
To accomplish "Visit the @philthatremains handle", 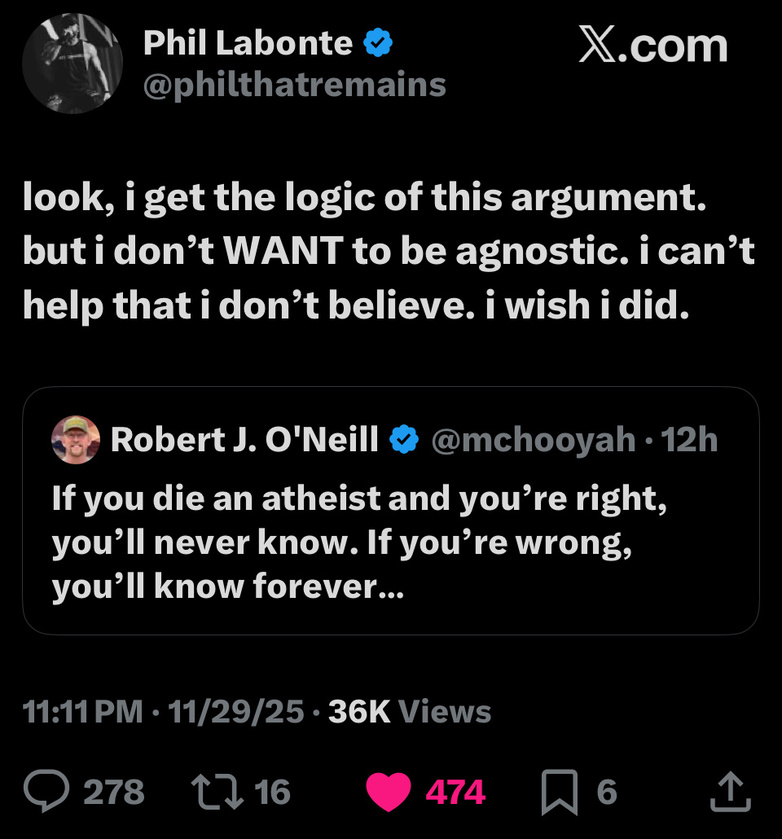I will tap(294, 85).
